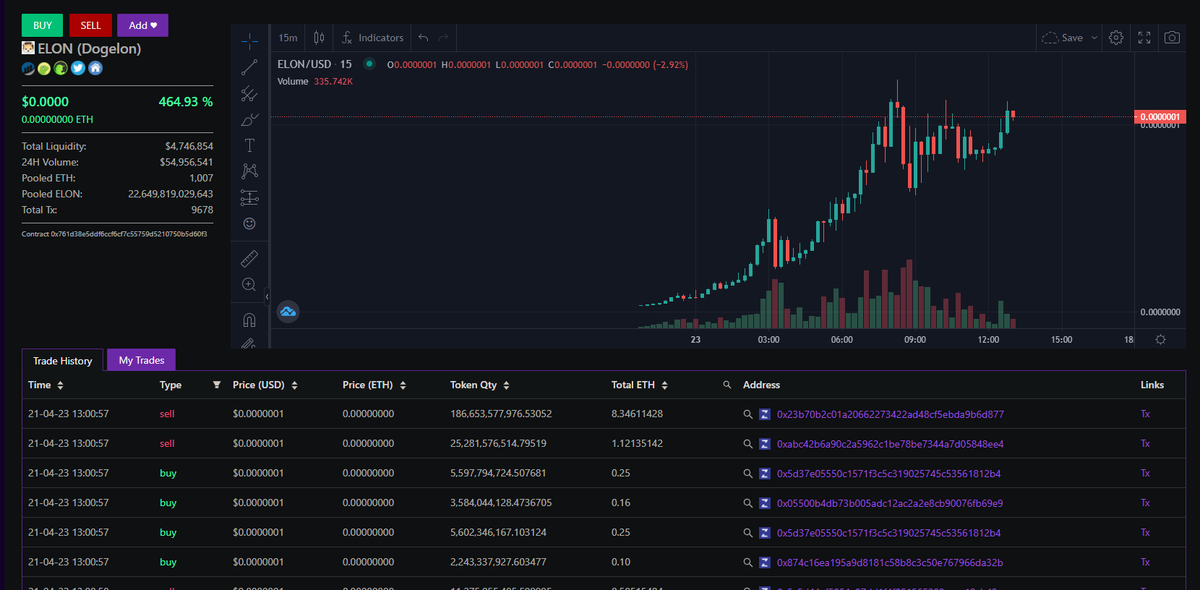Open the emoji icons tool
This screenshot has width=1200, height=590.
click(249, 224)
